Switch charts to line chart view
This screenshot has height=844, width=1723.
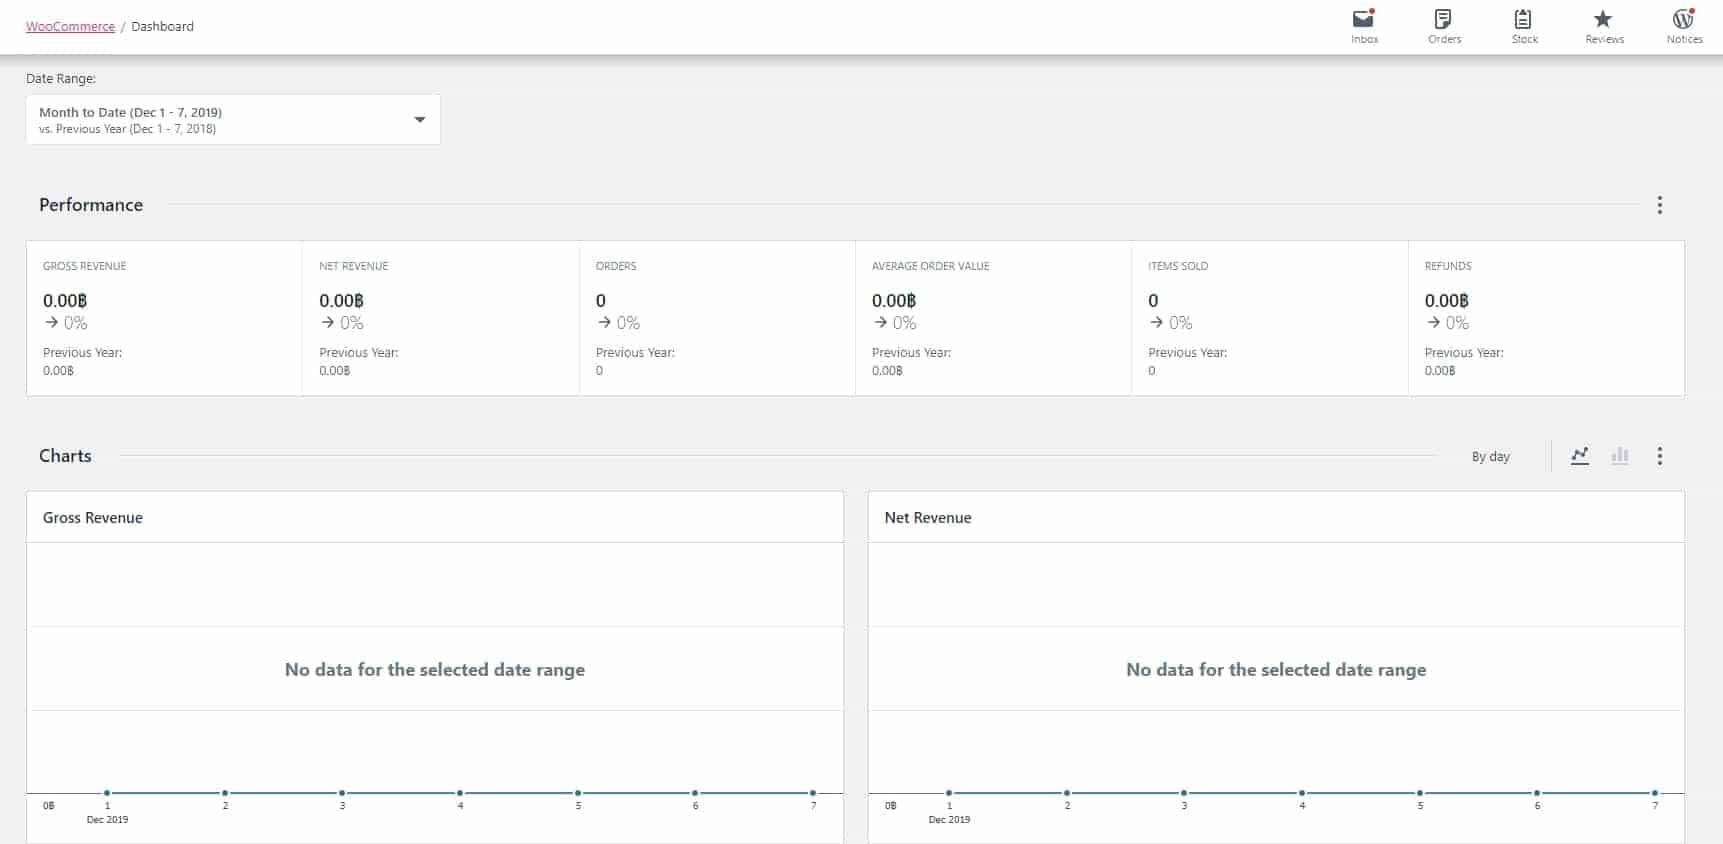(x=1580, y=456)
